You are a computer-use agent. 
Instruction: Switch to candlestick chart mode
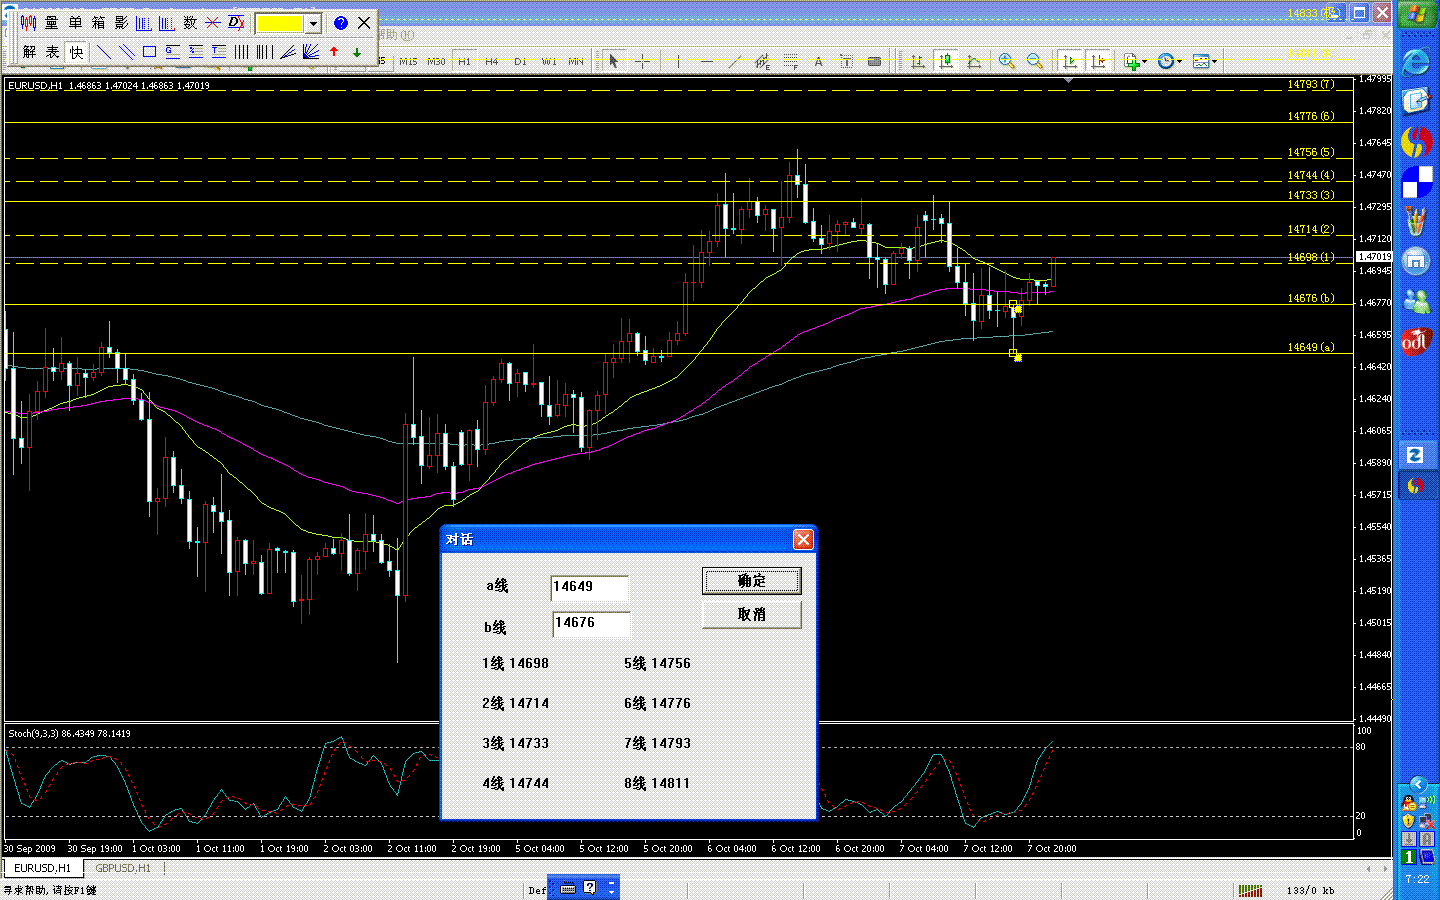click(945, 62)
